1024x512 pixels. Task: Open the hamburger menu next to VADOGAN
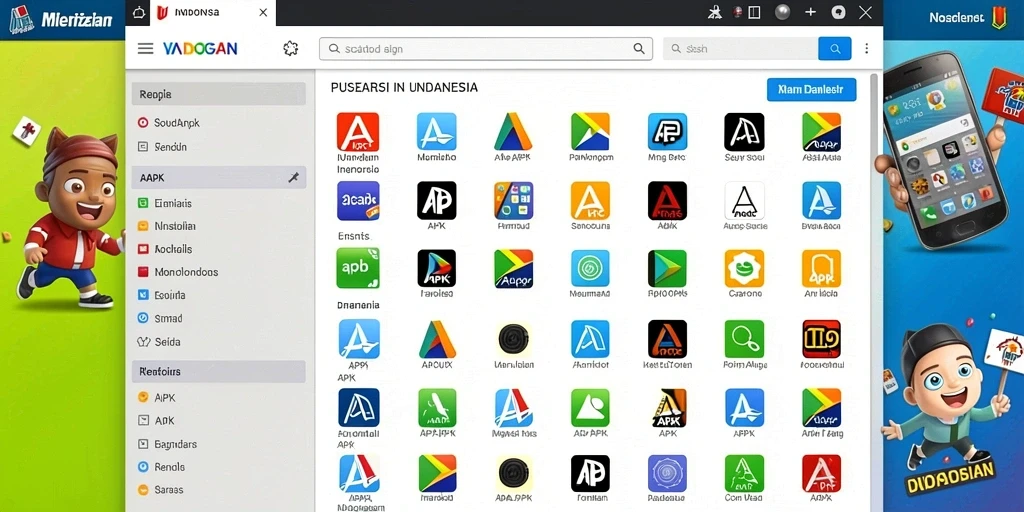pos(145,48)
